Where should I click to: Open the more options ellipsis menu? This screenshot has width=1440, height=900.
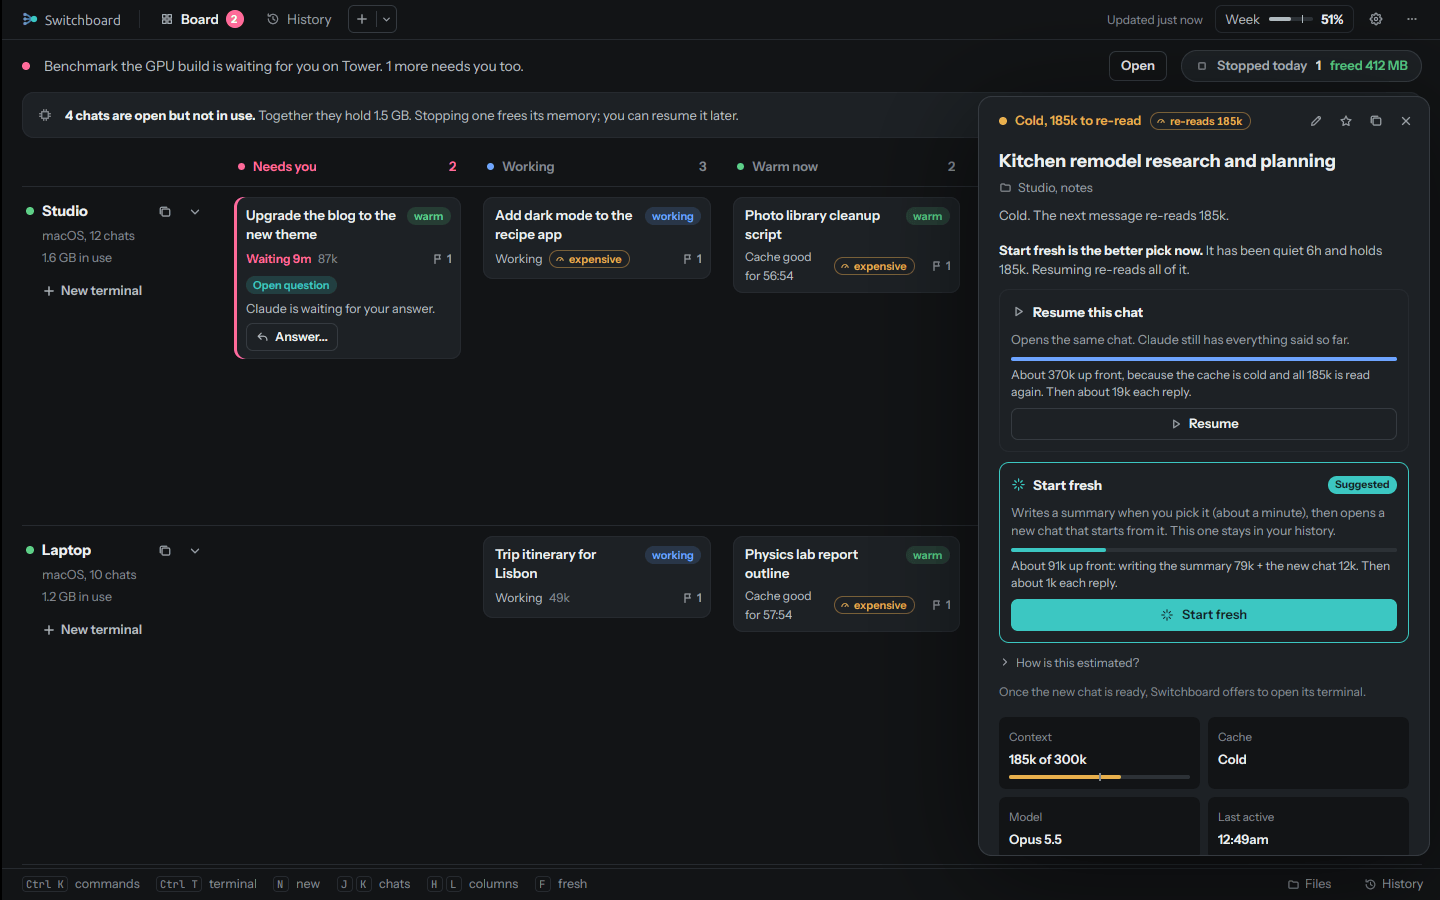click(x=1412, y=19)
